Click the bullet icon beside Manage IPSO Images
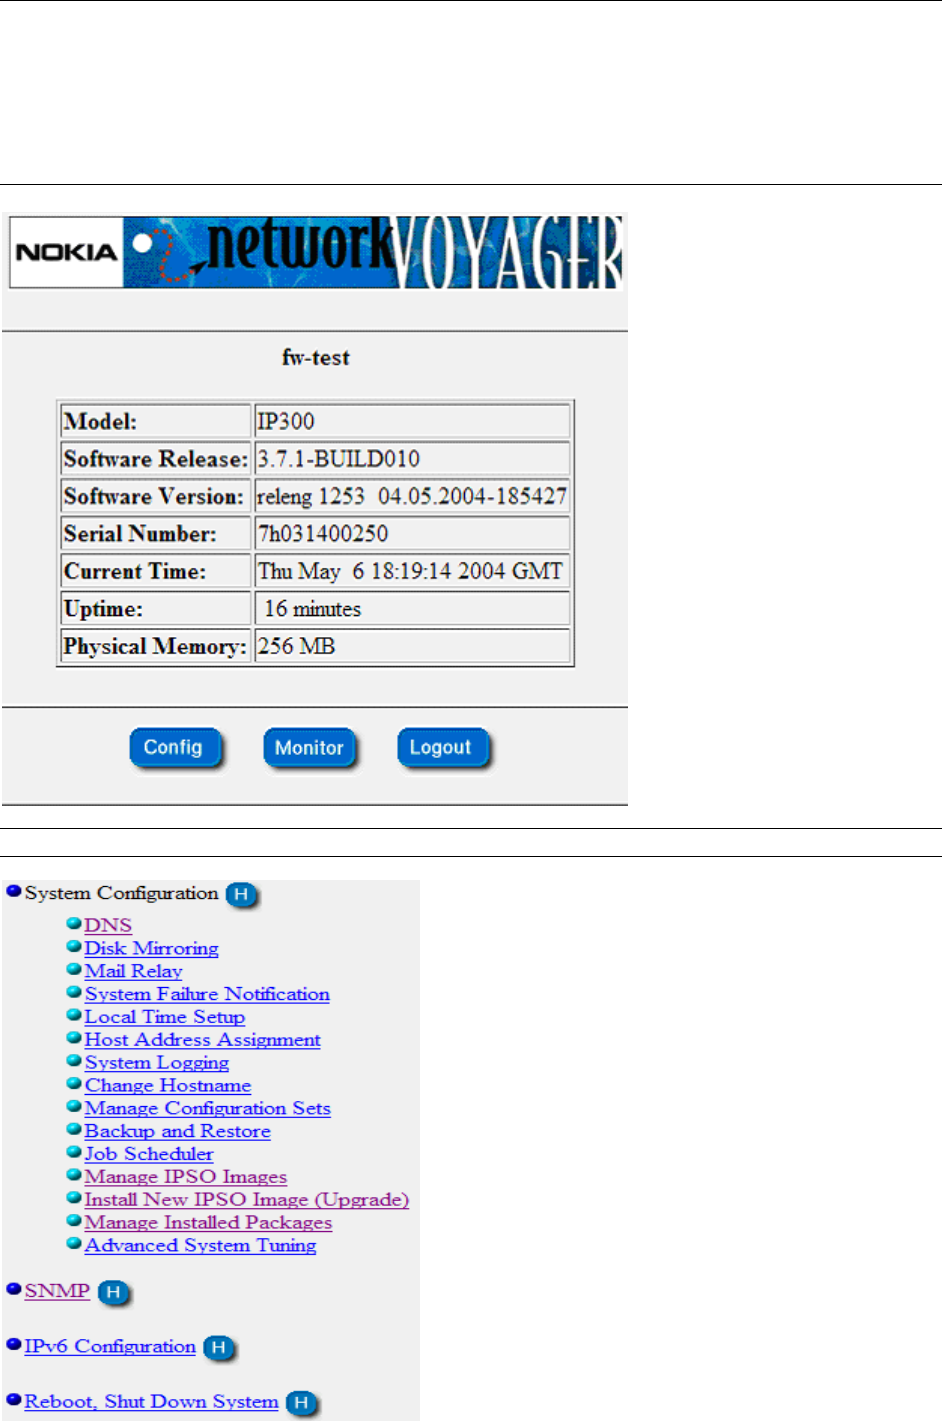Viewport: 942px width, 1421px height. (74, 1175)
